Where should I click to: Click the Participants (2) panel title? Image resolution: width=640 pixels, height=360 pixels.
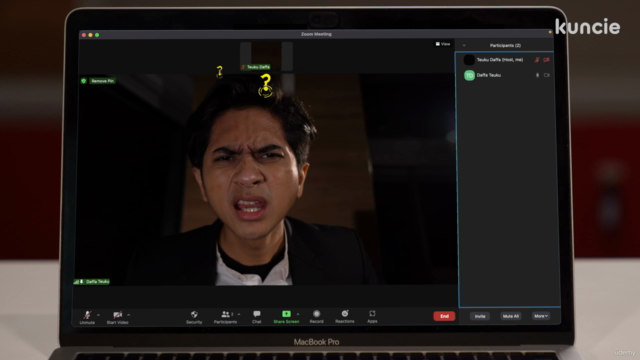coord(505,45)
